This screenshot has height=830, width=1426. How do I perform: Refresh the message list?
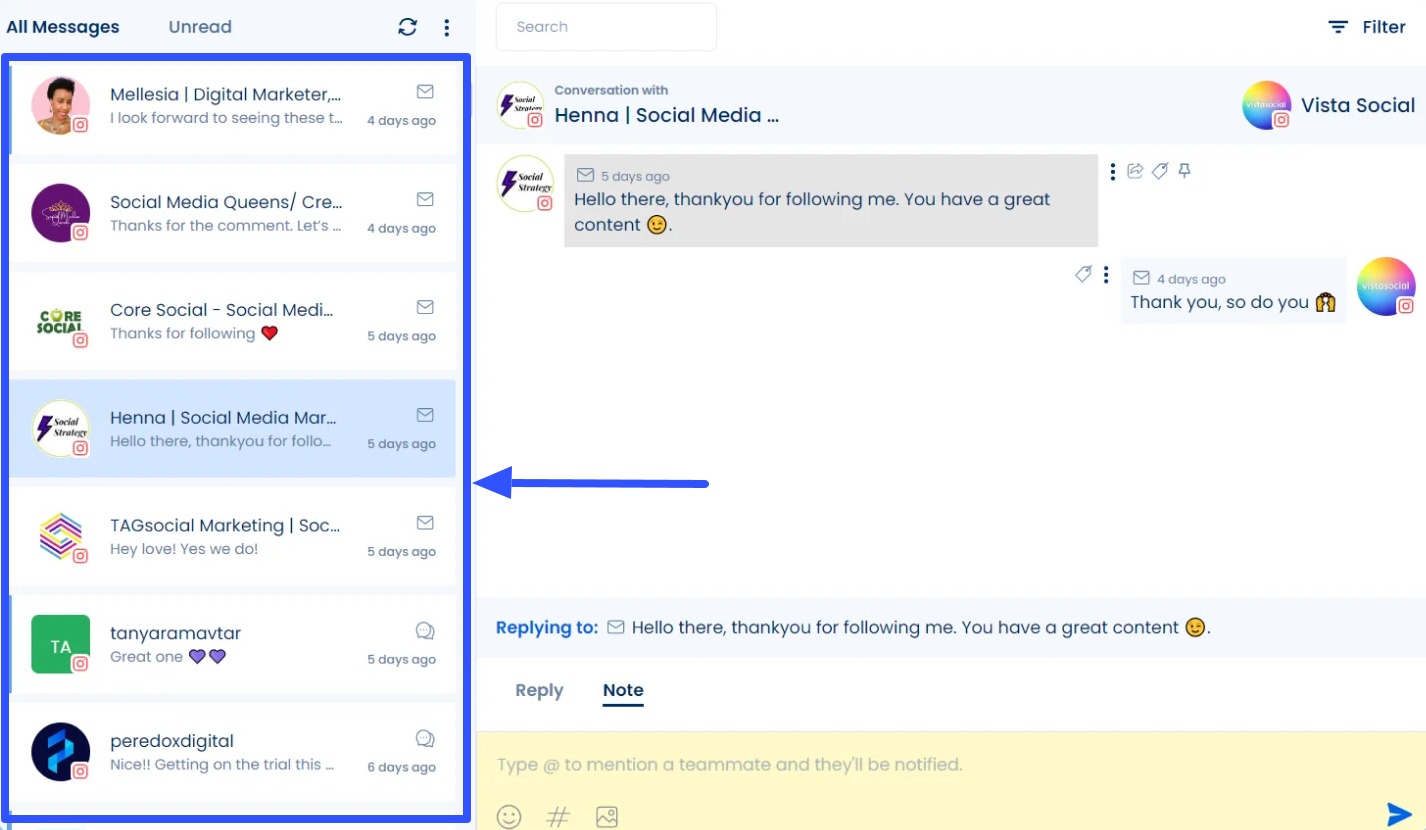407,27
